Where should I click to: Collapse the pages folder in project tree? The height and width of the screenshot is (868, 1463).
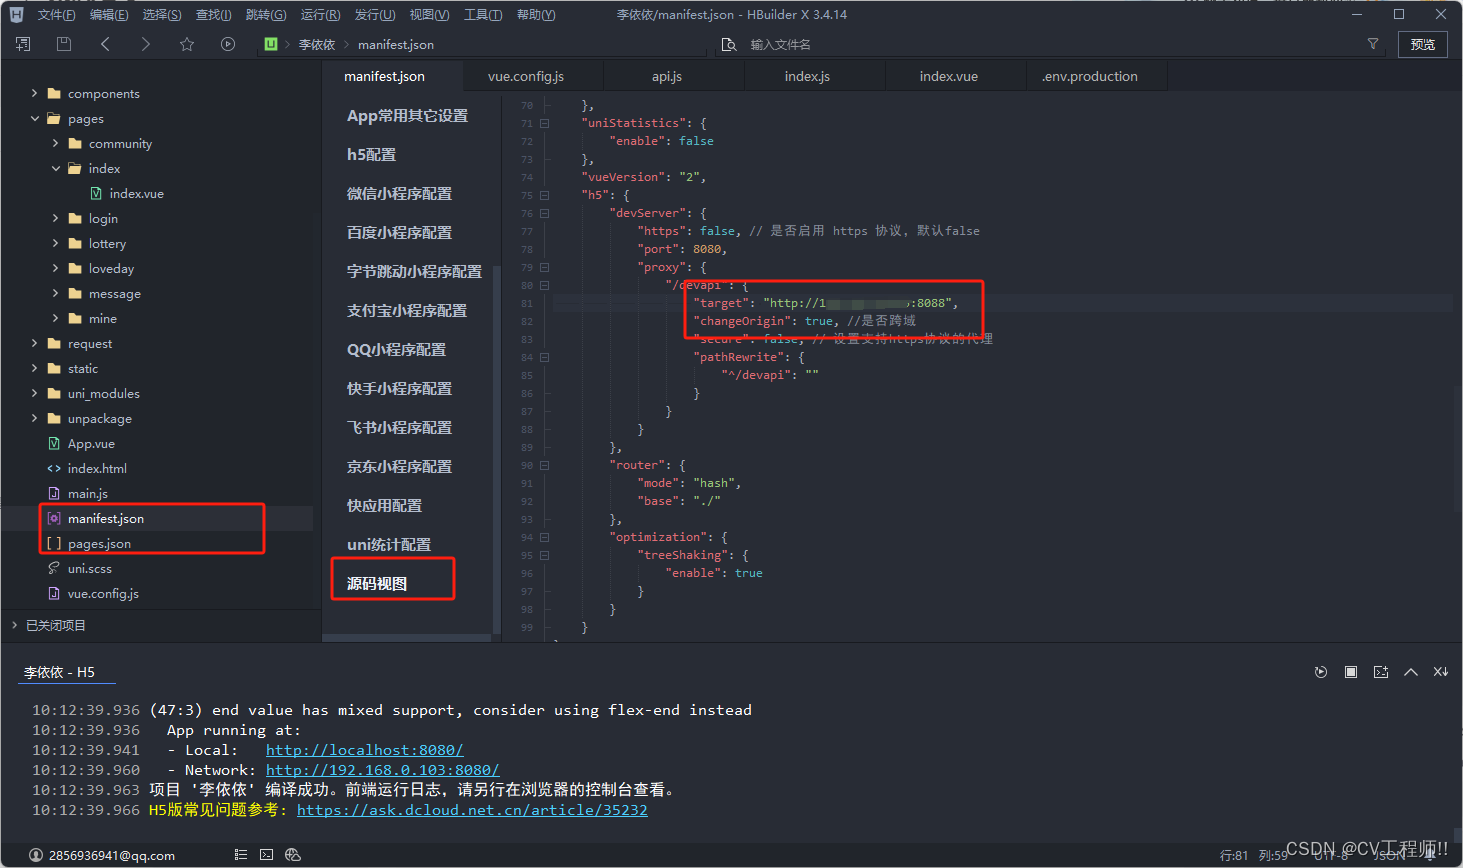(x=33, y=118)
